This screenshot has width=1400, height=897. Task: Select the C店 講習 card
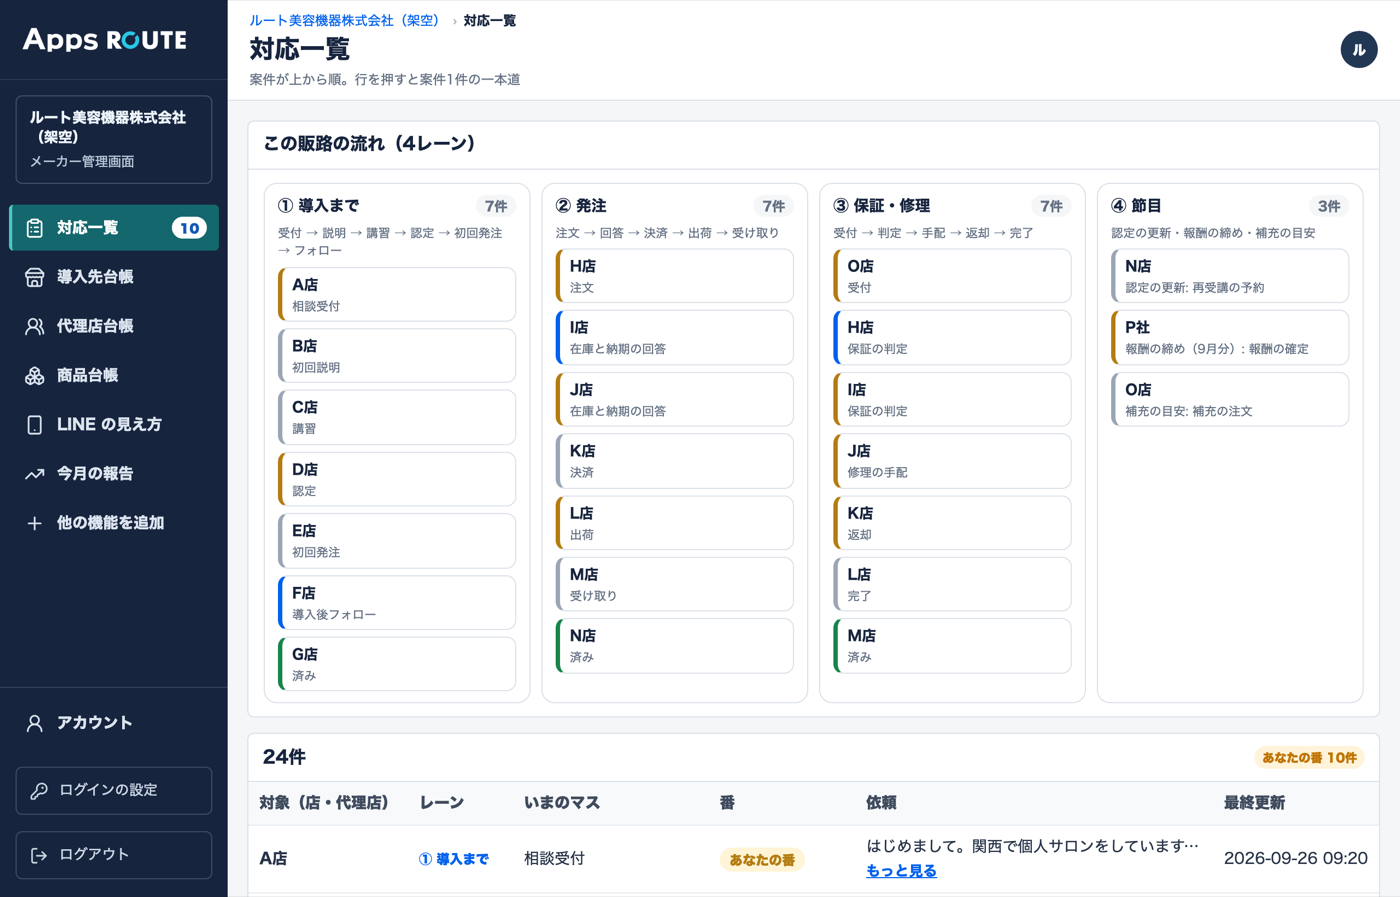pos(397,417)
